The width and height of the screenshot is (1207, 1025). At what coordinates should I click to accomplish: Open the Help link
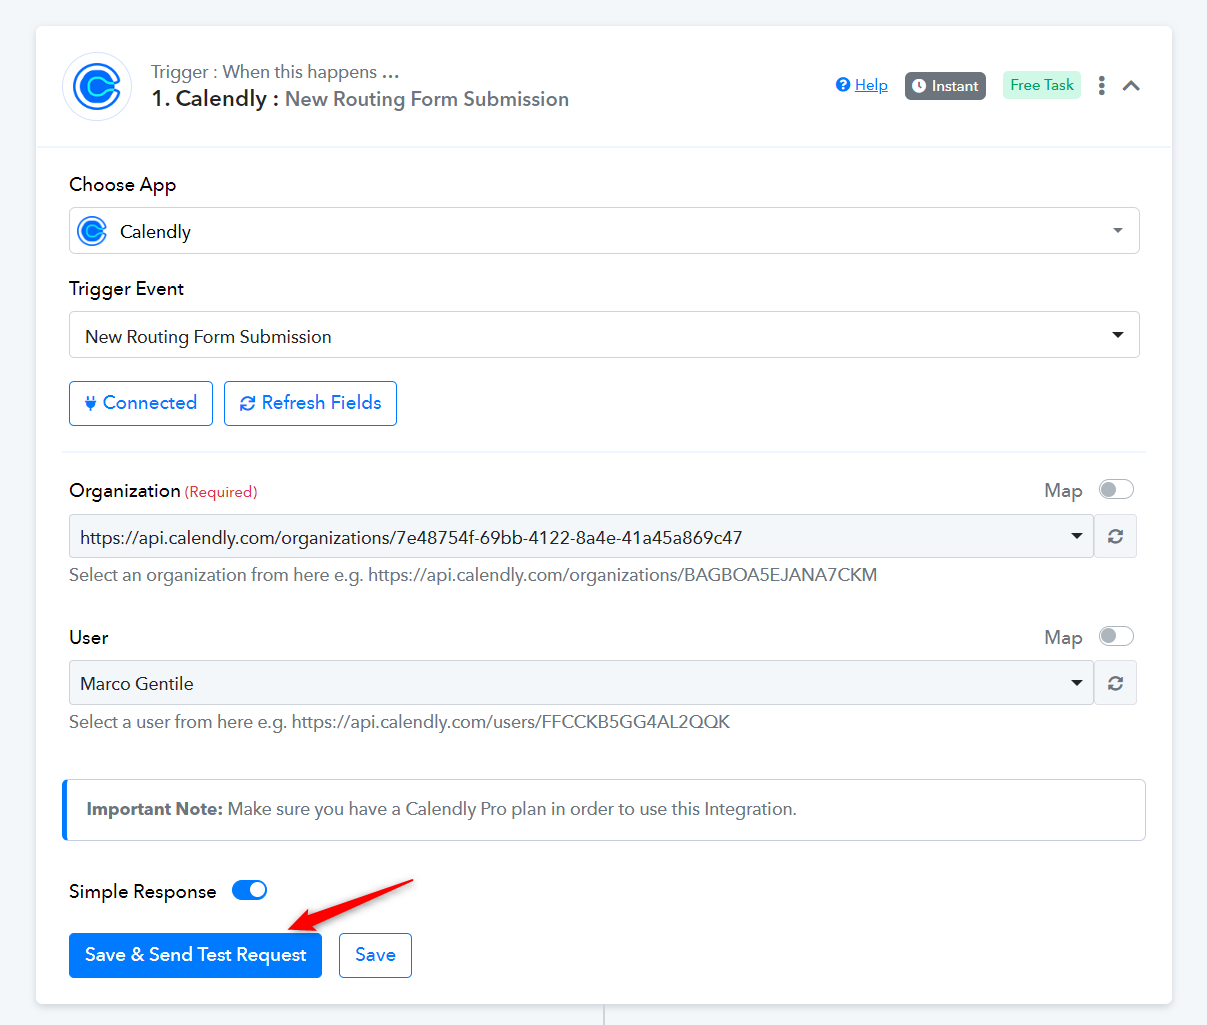point(871,85)
